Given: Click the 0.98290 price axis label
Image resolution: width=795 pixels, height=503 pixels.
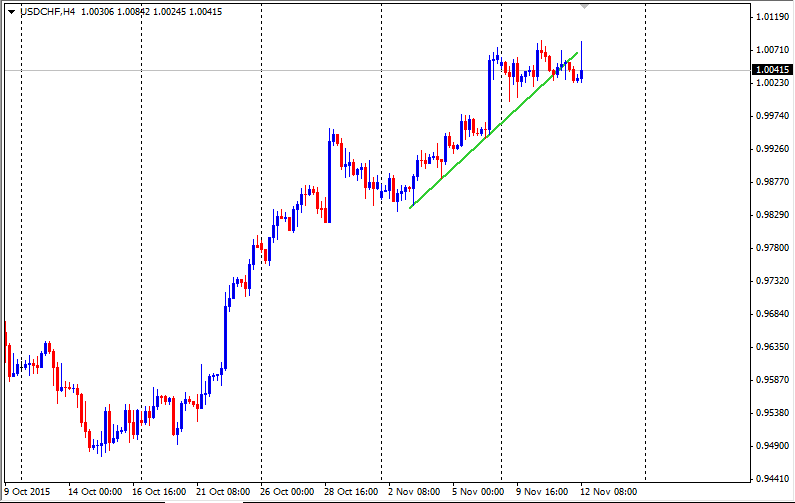Looking at the screenshot, I should [x=773, y=214].
